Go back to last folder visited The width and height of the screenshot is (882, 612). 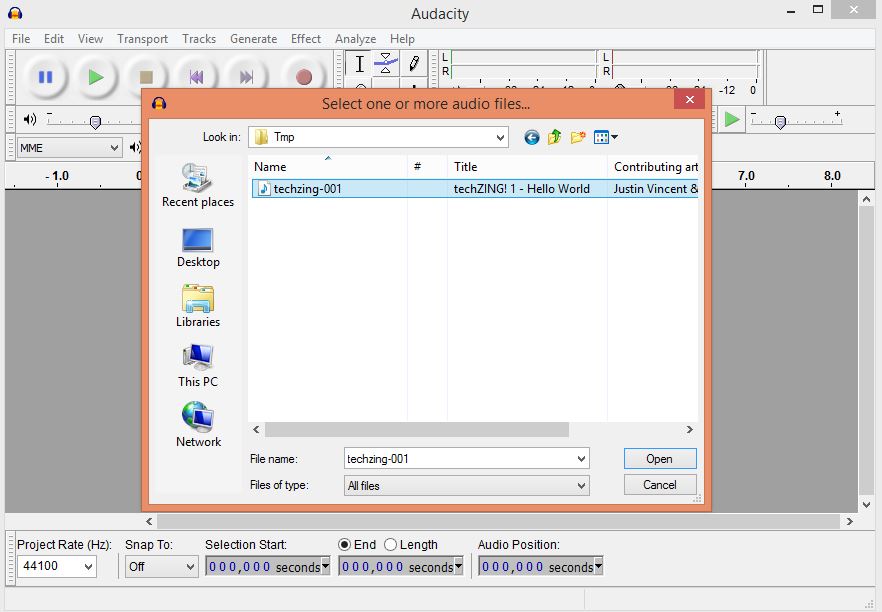[532, 137]
